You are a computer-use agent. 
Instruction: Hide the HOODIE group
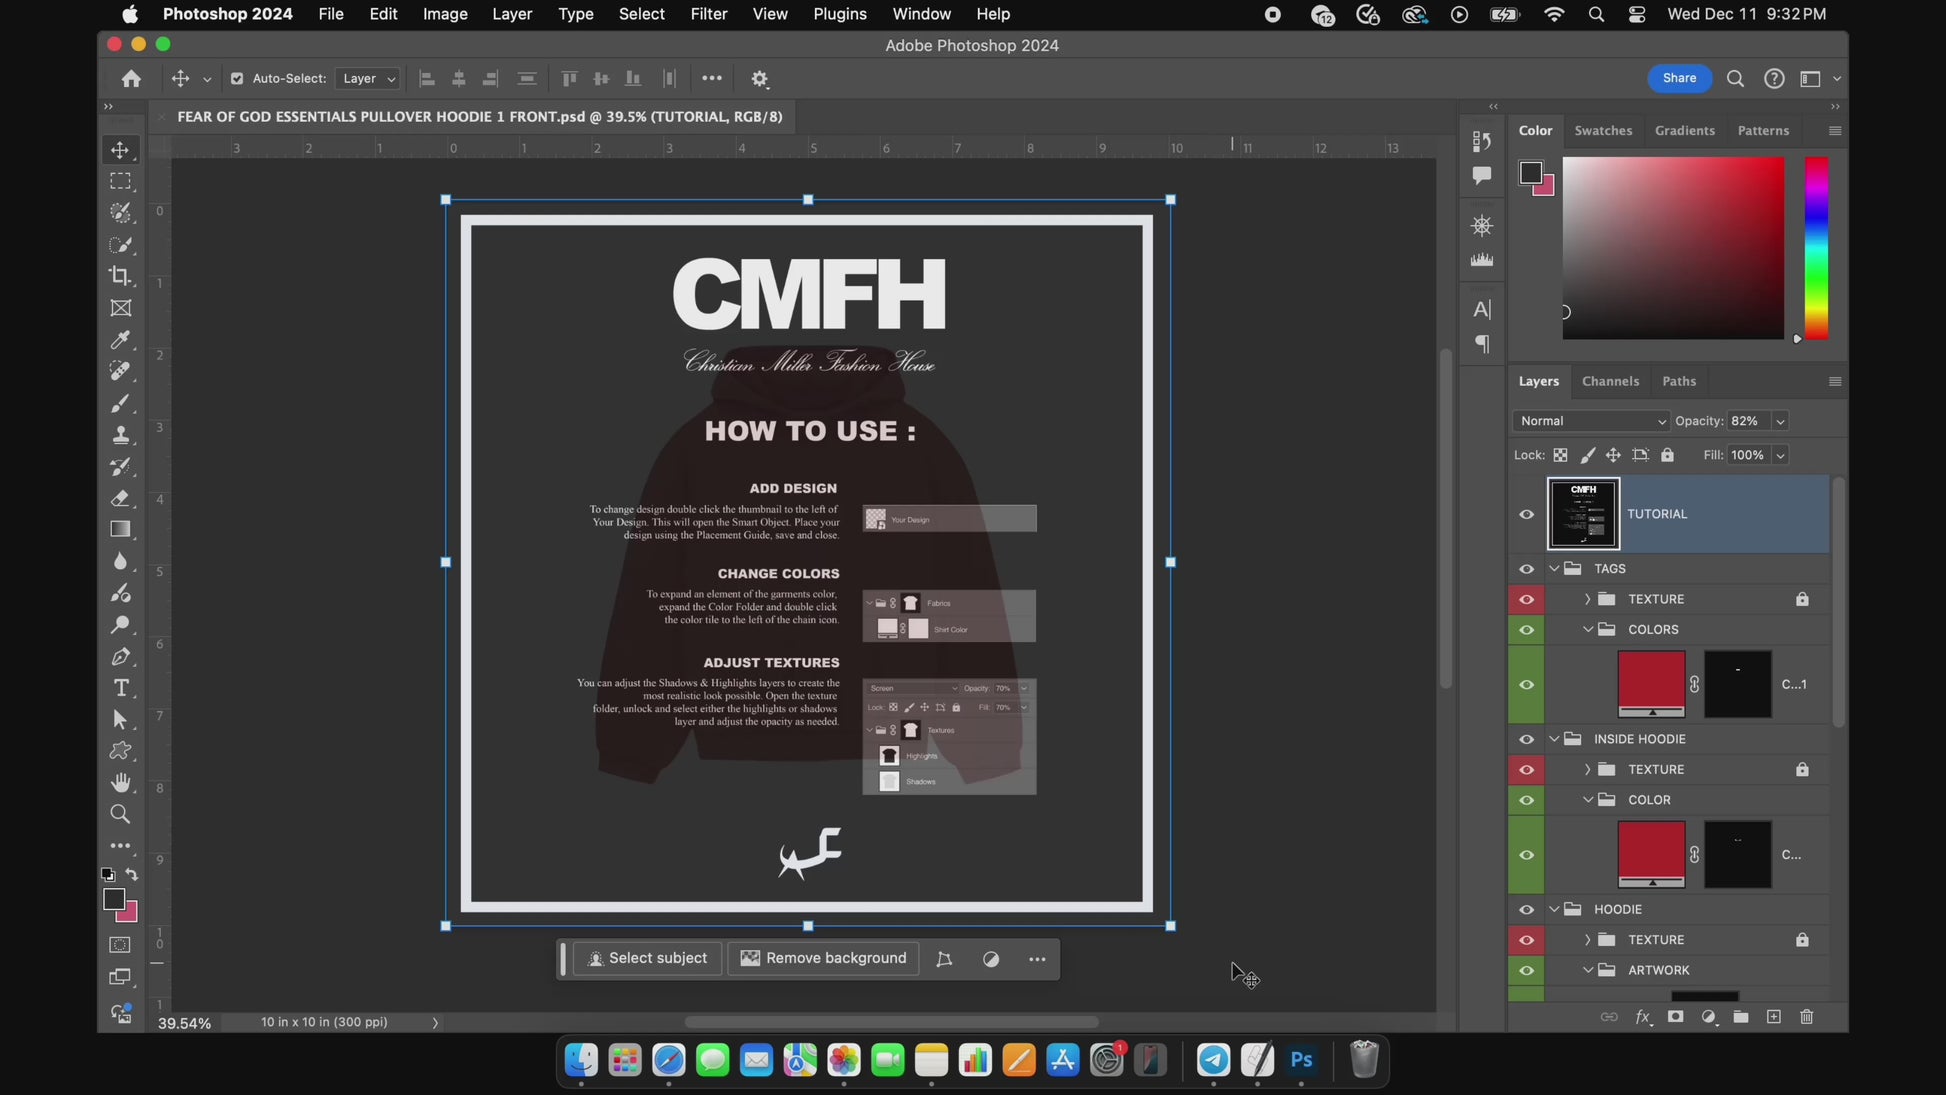pos(1526,910)
